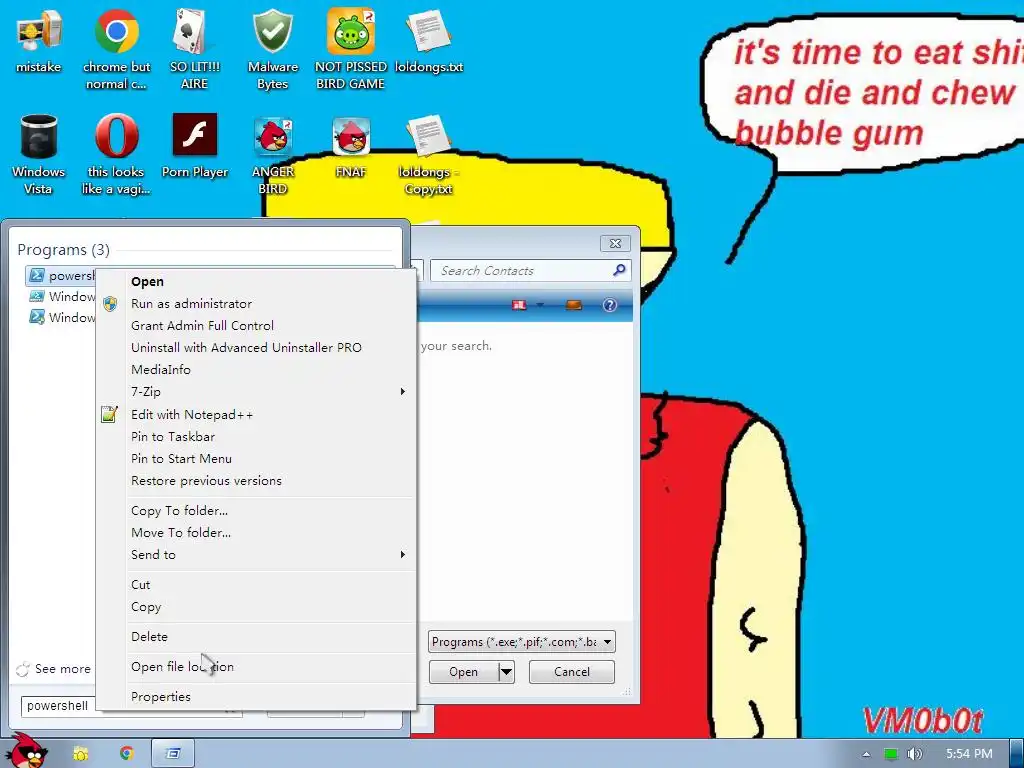This screenshot has width=1024, height=768.
Task: Show hidden tray icons arrow
Action: (867, 754)
